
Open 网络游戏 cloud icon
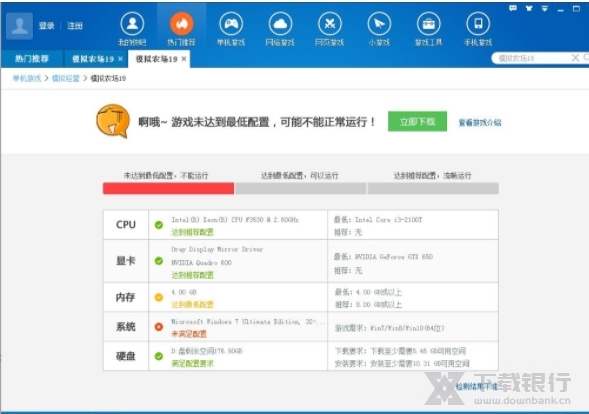[x=280, y=24]
